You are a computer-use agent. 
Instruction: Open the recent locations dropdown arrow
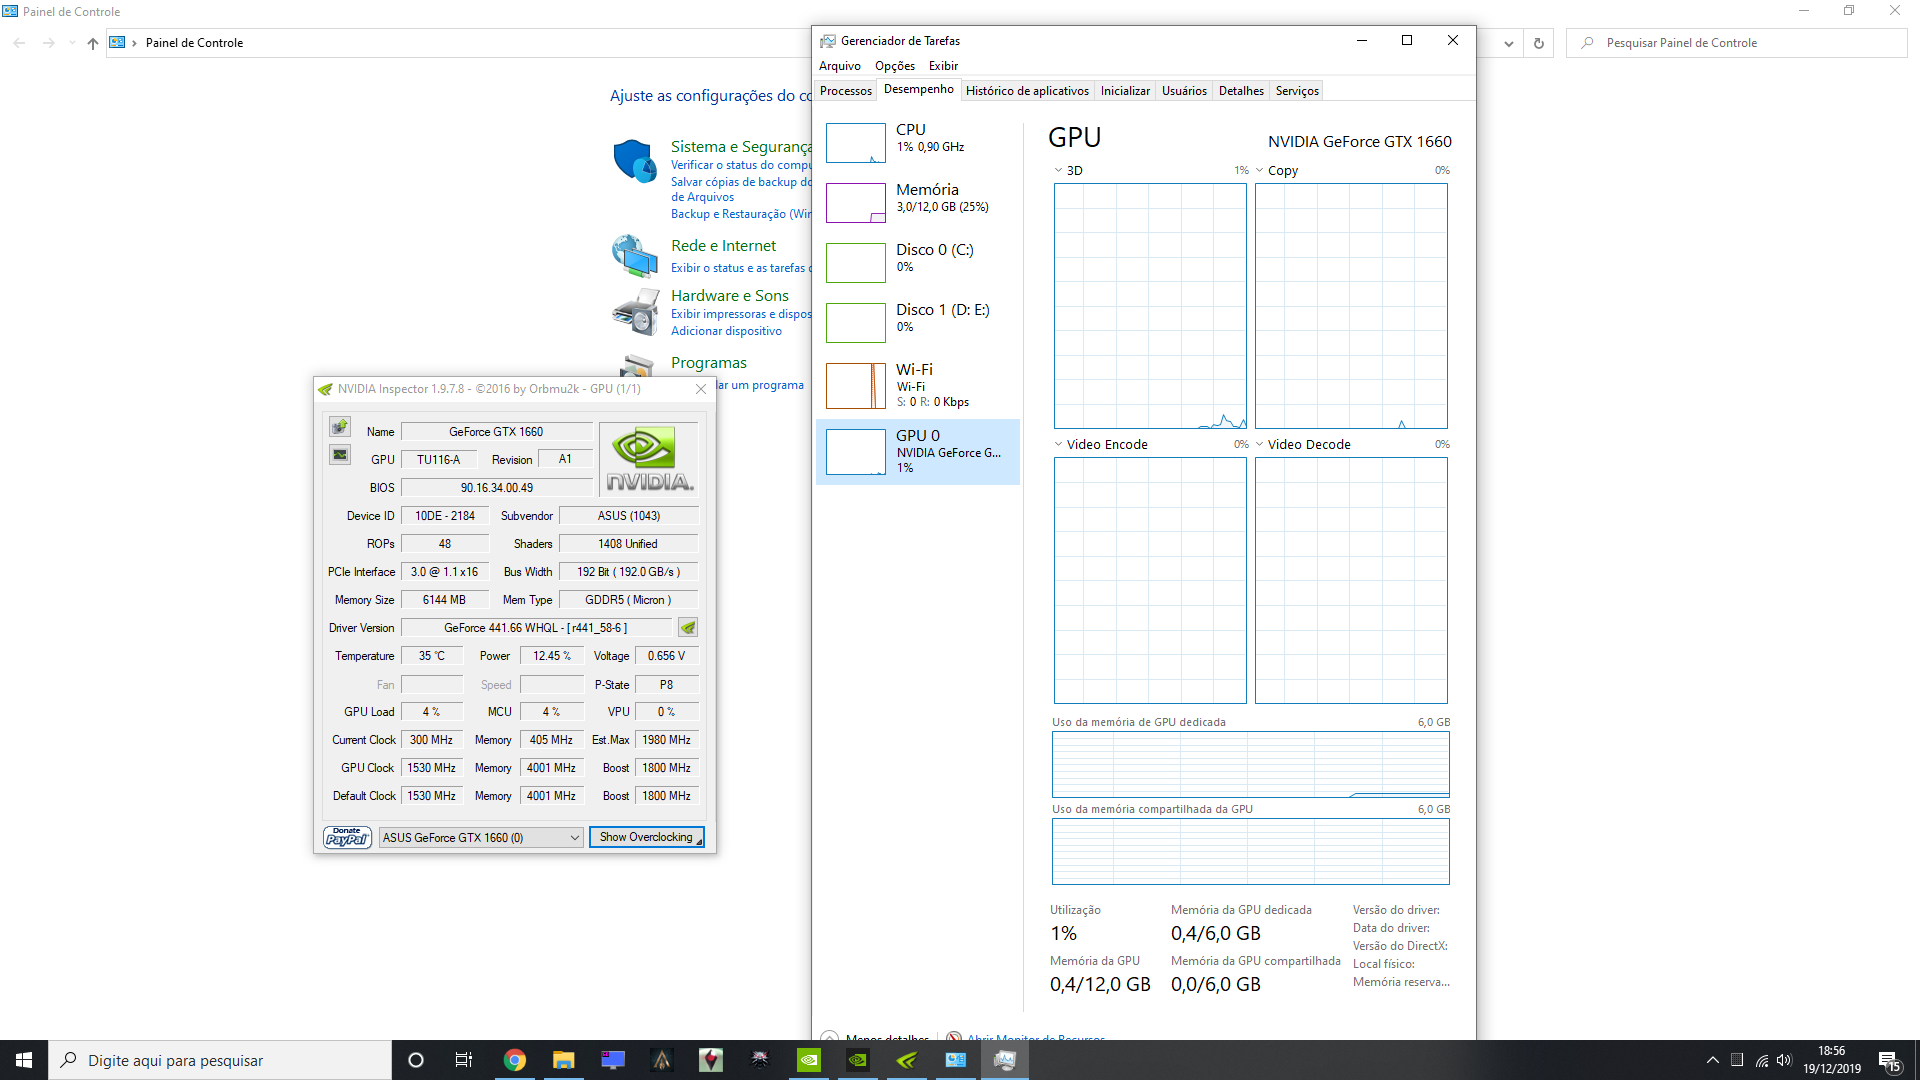[x=71, y=43]
